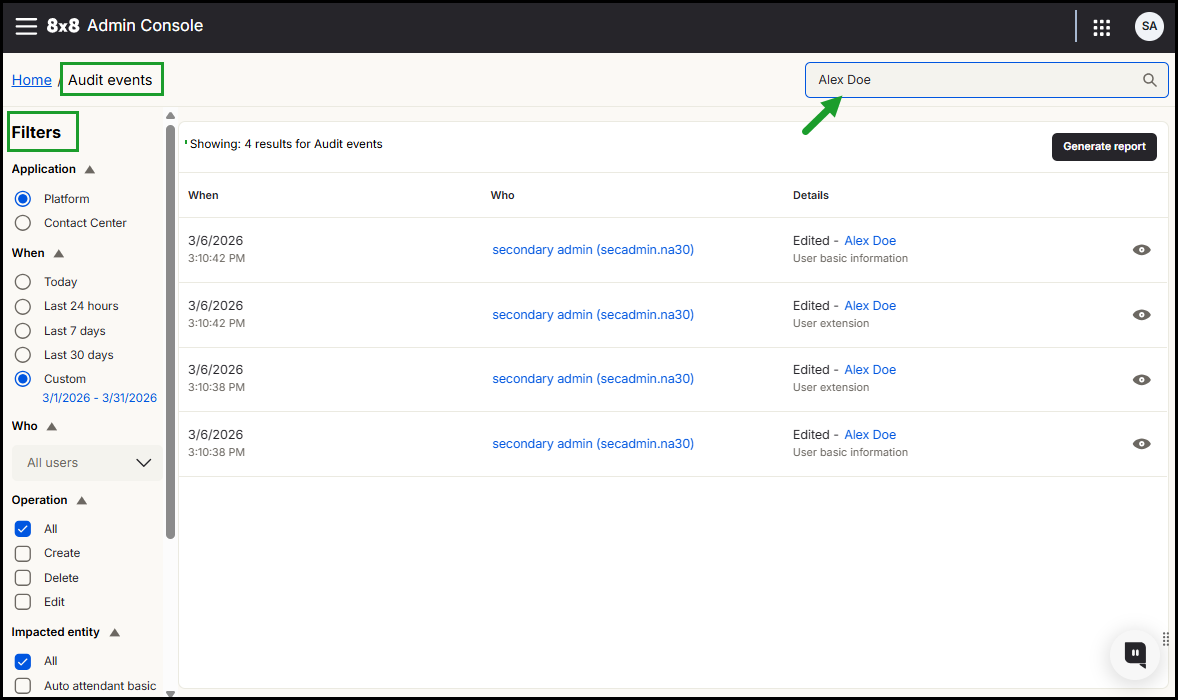This screenshot has height=700, width=1178.
Task: View details of 3:10:38 PM basic information event
Action: pyautogui.click(x=1141, y=444)
